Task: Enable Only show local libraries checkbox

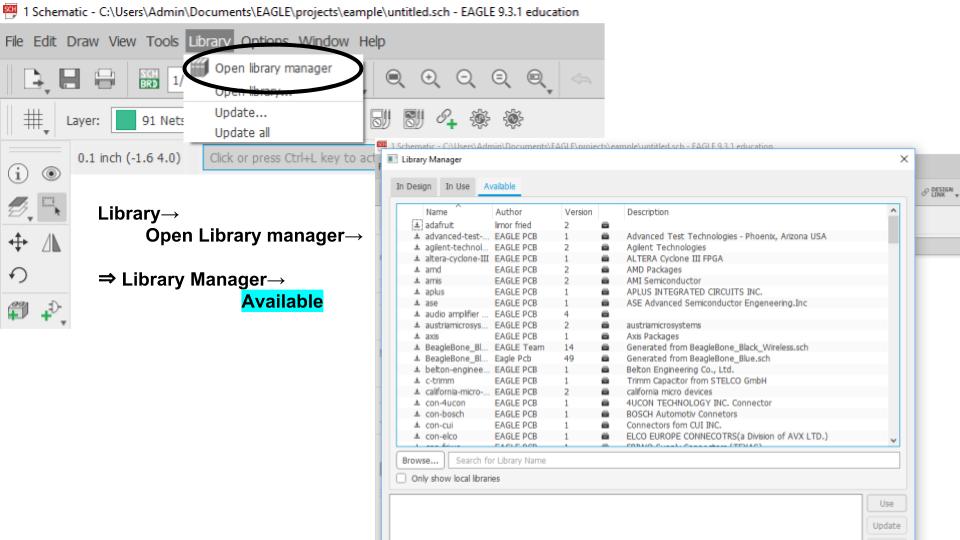Action: point(401,478)
